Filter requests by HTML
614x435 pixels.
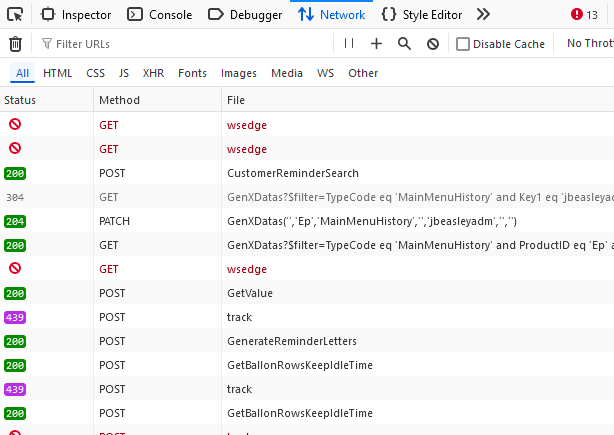[58, 73]
